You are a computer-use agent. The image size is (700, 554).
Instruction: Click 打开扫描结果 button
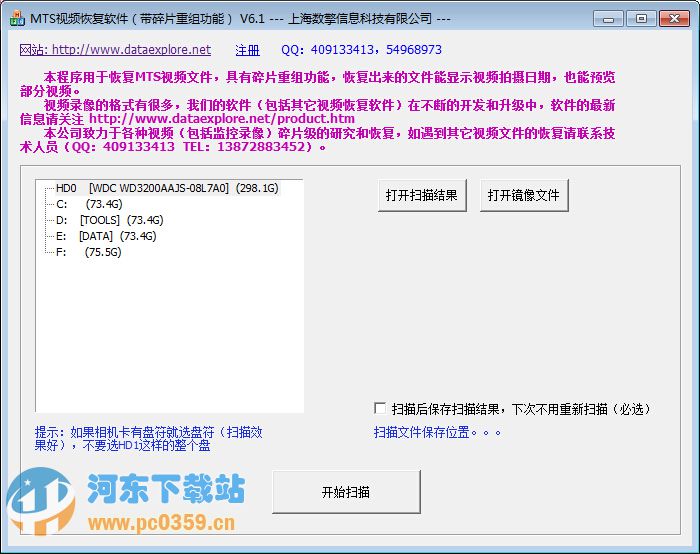(422, 196)
